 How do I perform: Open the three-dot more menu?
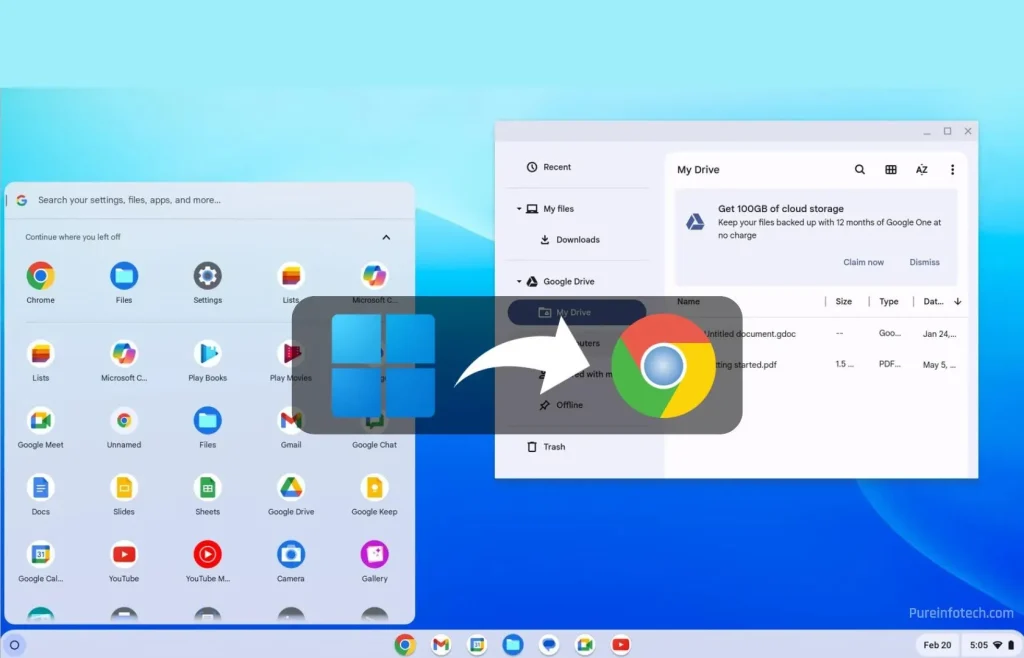click(x=952, y=170)
